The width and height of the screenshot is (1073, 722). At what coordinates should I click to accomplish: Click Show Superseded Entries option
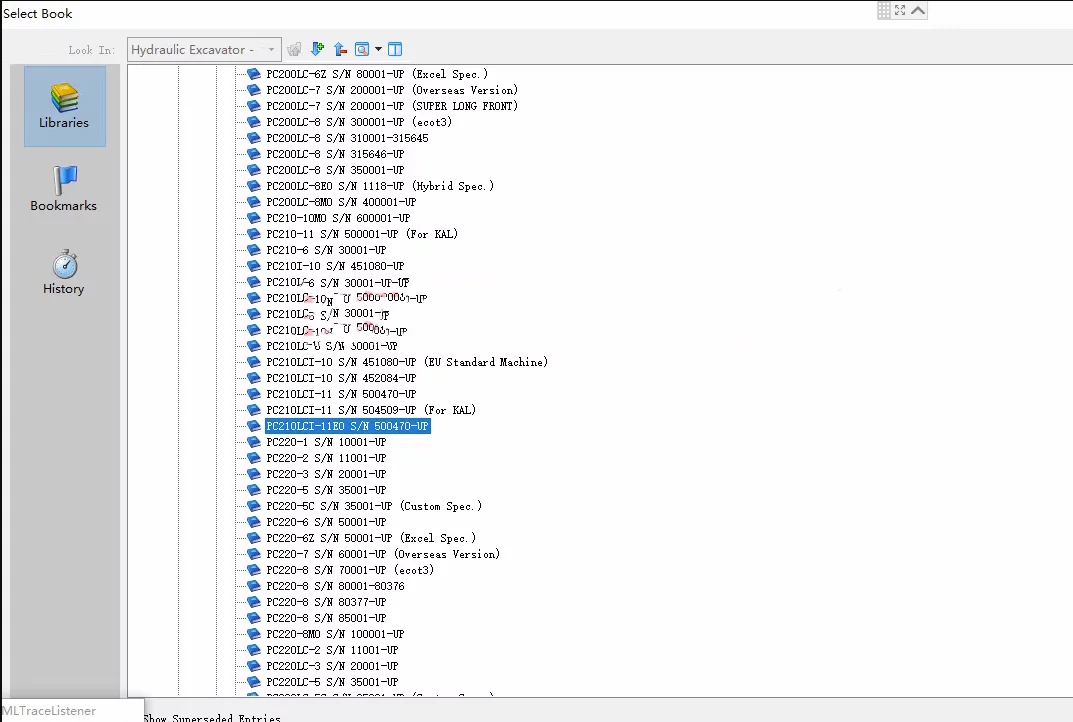click(x=211, y=717)
